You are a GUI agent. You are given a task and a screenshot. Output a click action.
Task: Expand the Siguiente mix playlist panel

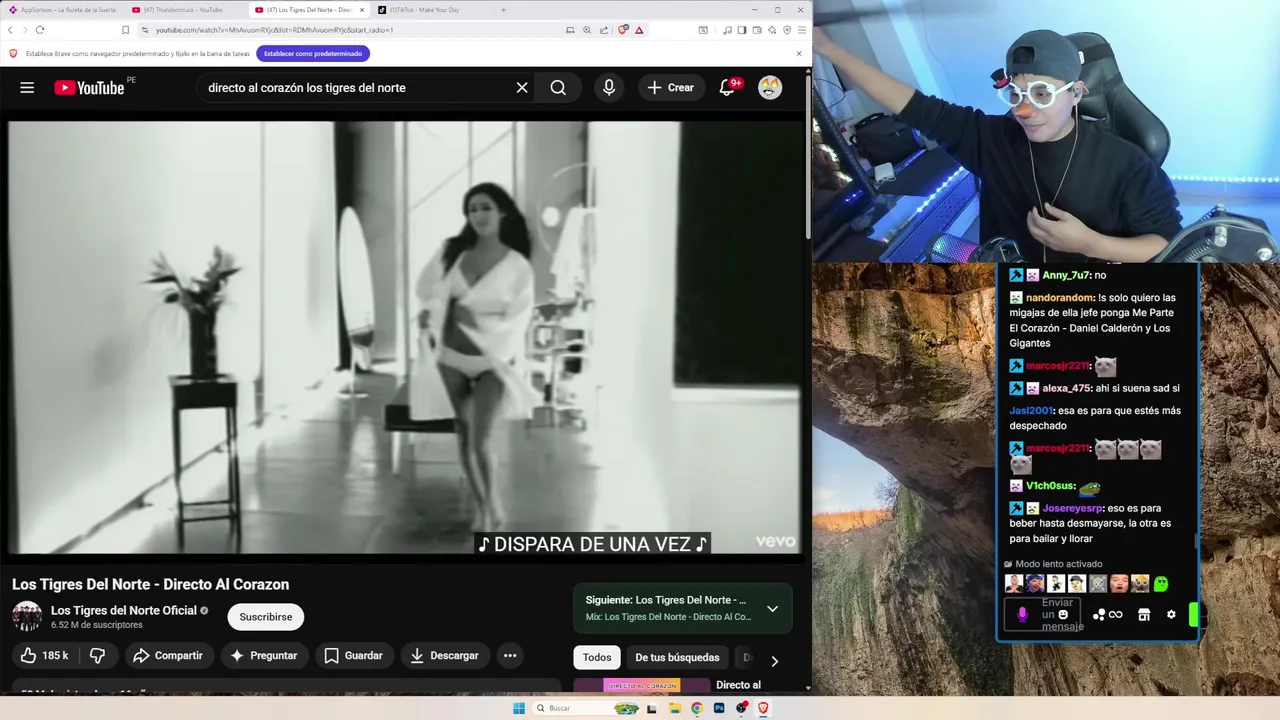point(772,608)
